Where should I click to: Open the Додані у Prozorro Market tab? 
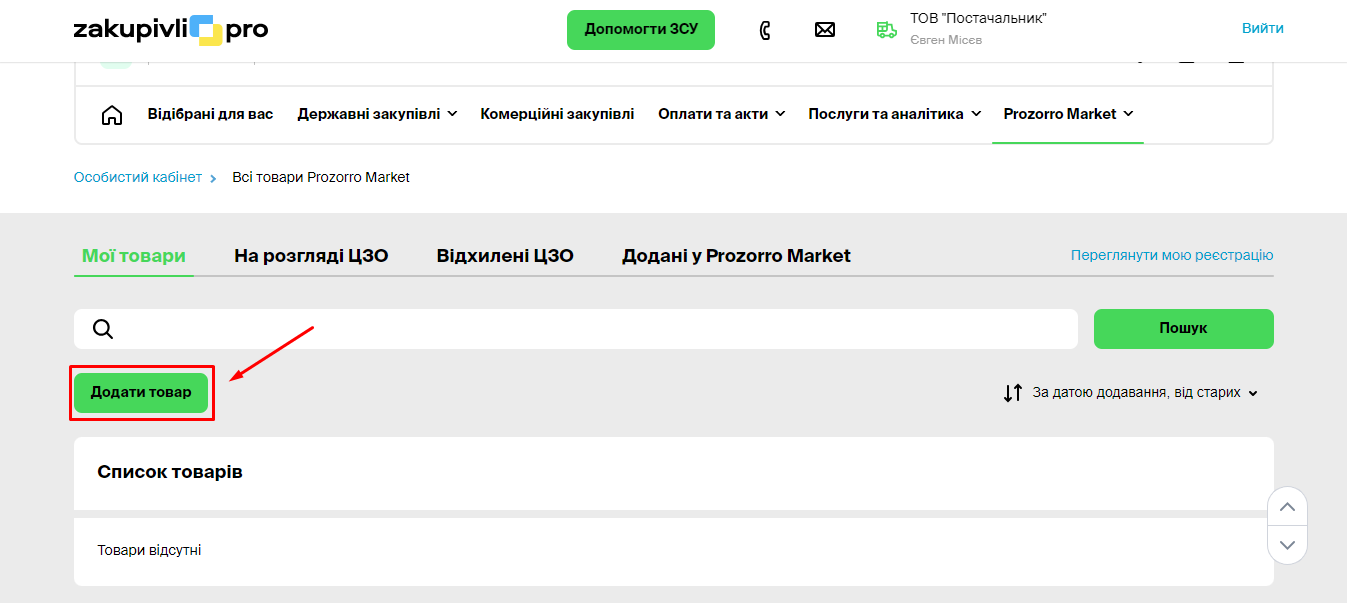(x=736, y=256)
